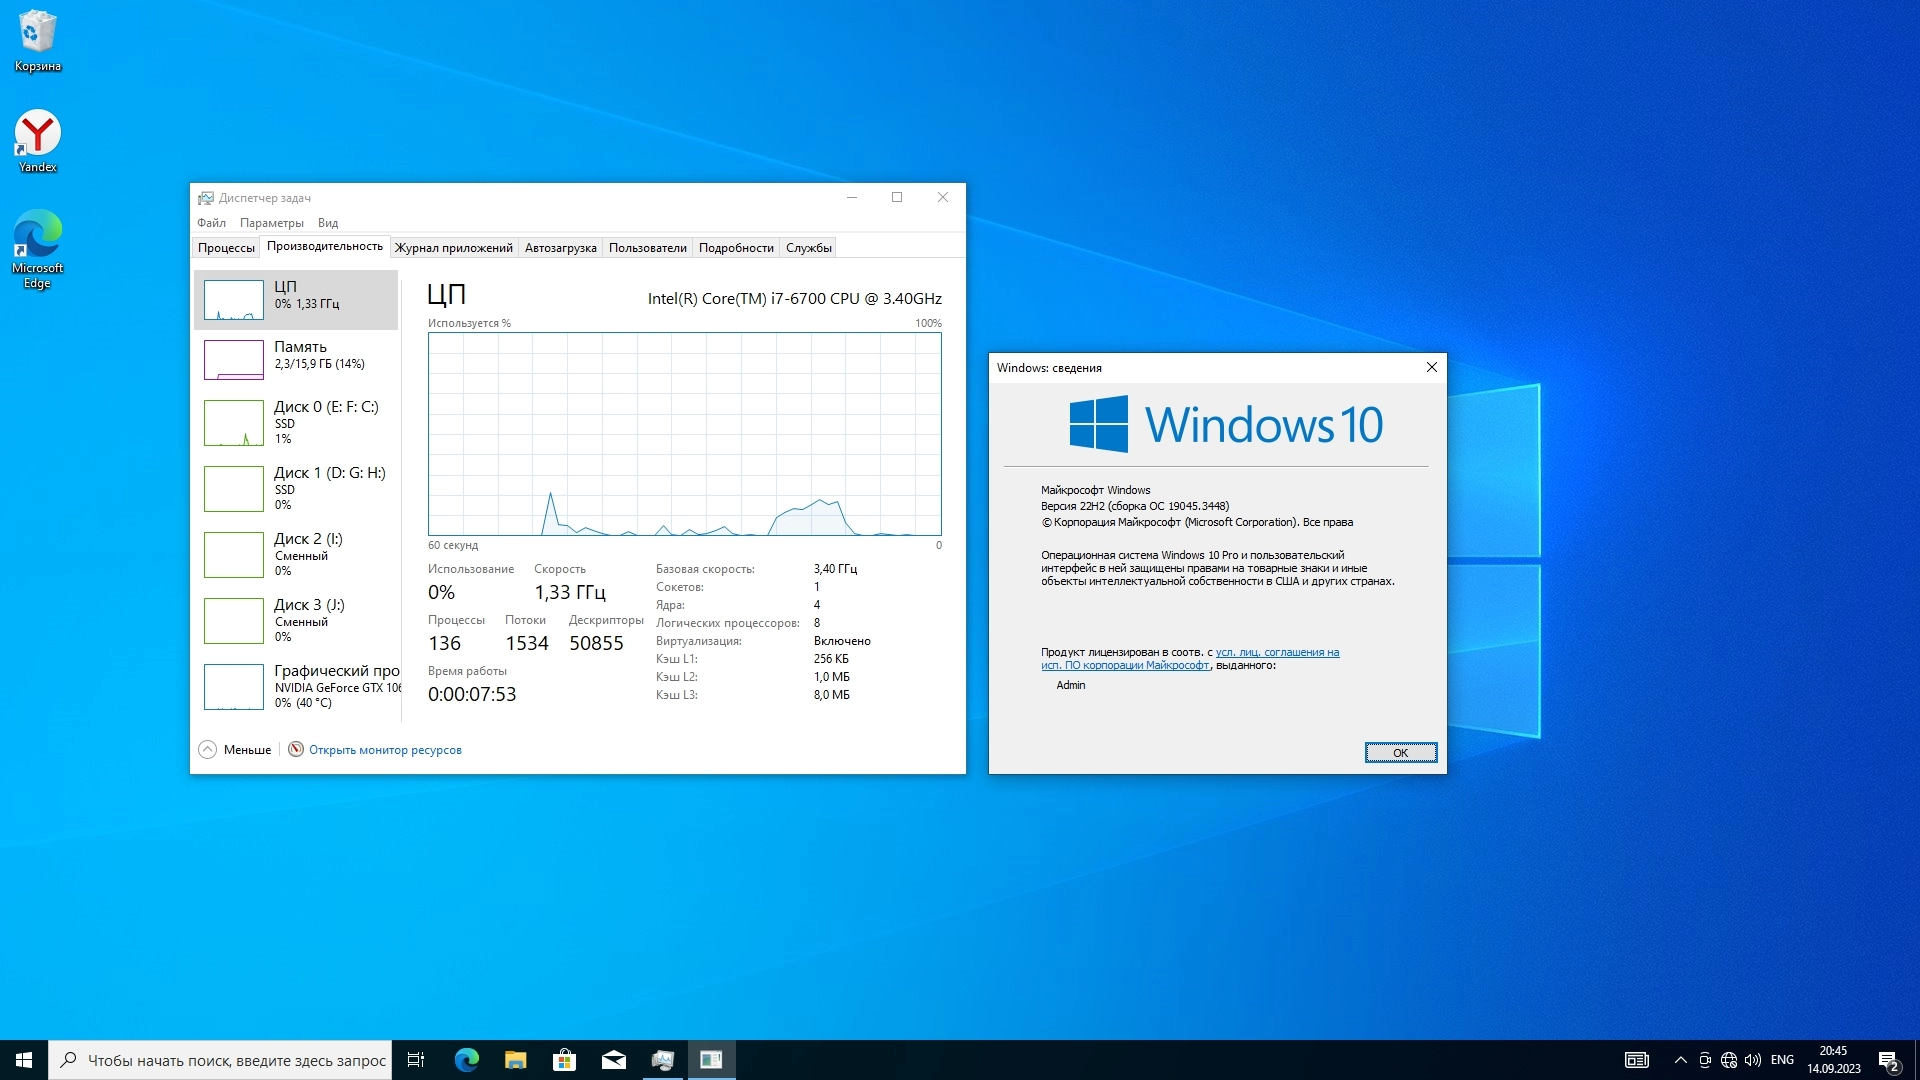This screenshot has width=1920, height=1080.
Task: Open the notification center icon
Action: tap(1888, 1060)
